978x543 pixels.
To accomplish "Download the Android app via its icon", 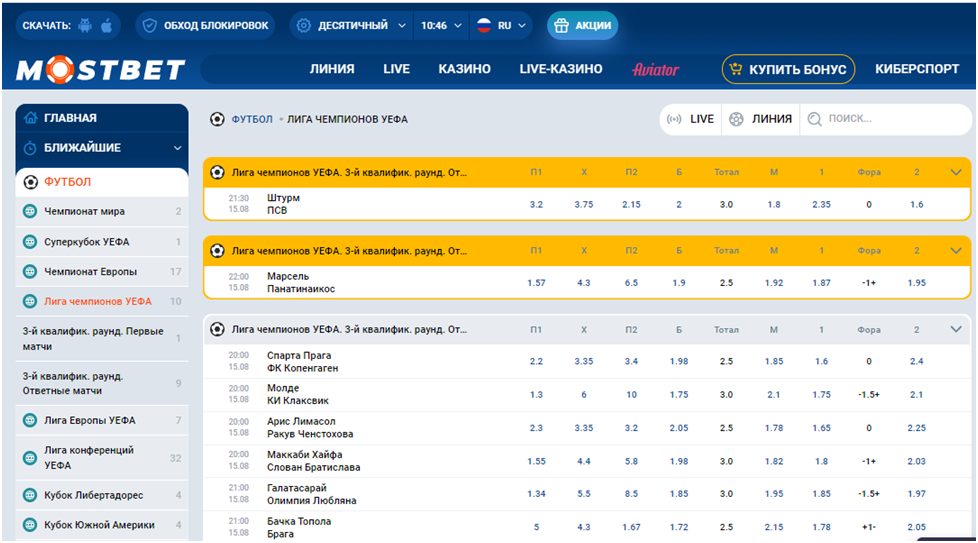I will tap(85, 26).
